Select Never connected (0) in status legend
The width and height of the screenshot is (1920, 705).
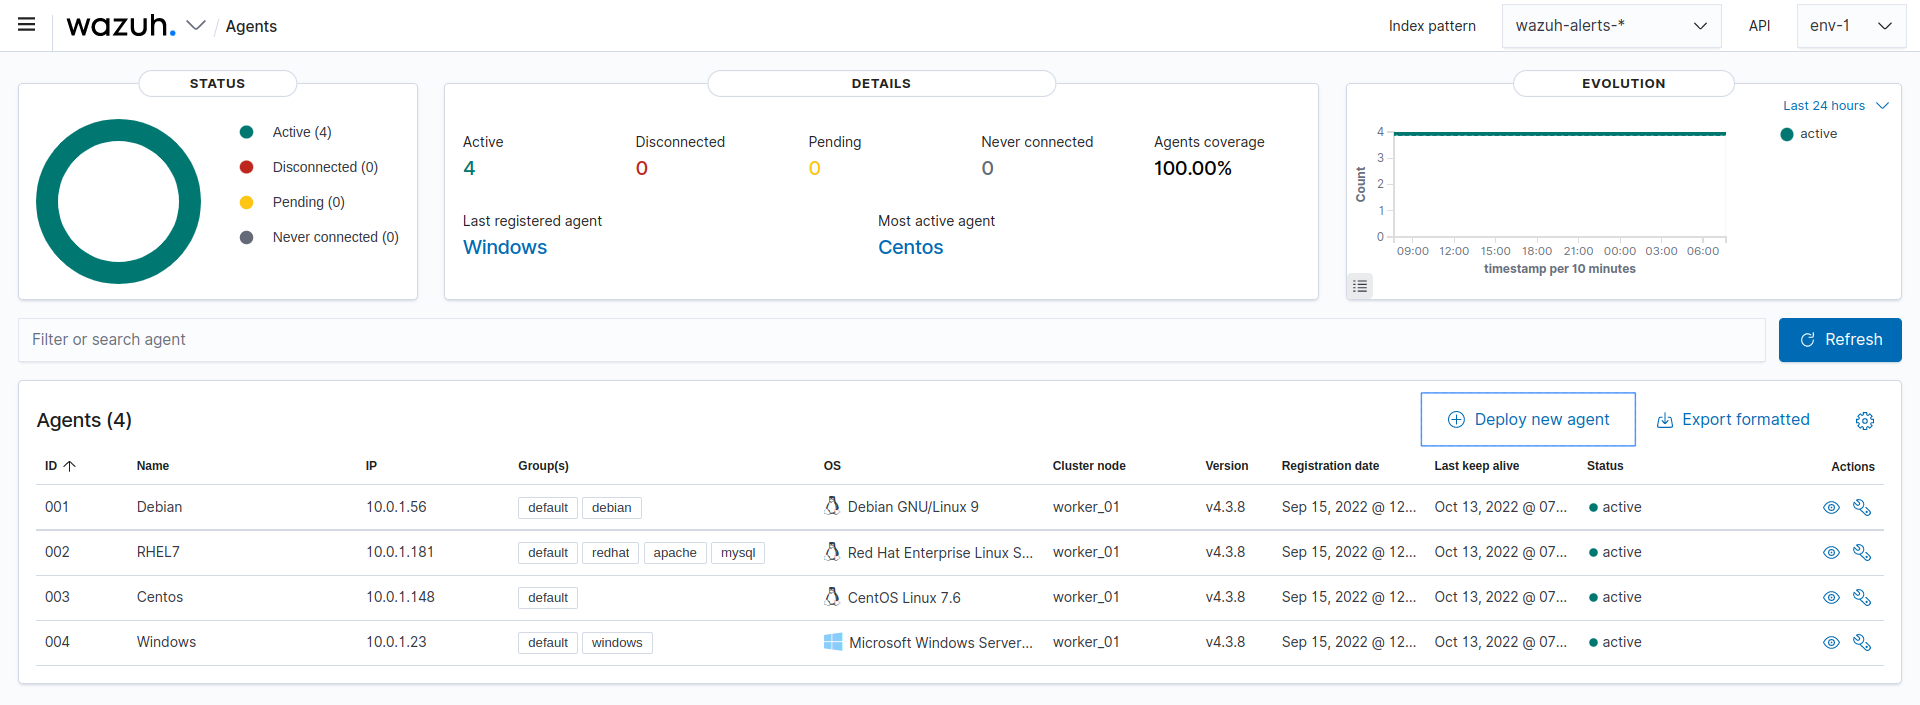335,237
